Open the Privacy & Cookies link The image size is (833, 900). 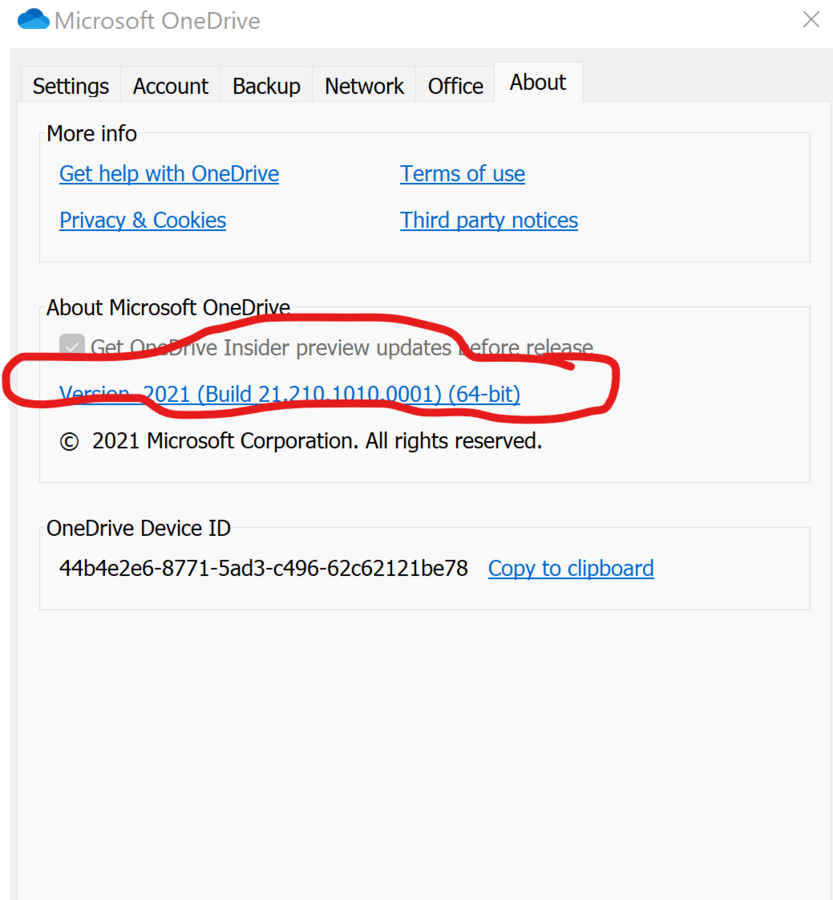click(142, 220)
